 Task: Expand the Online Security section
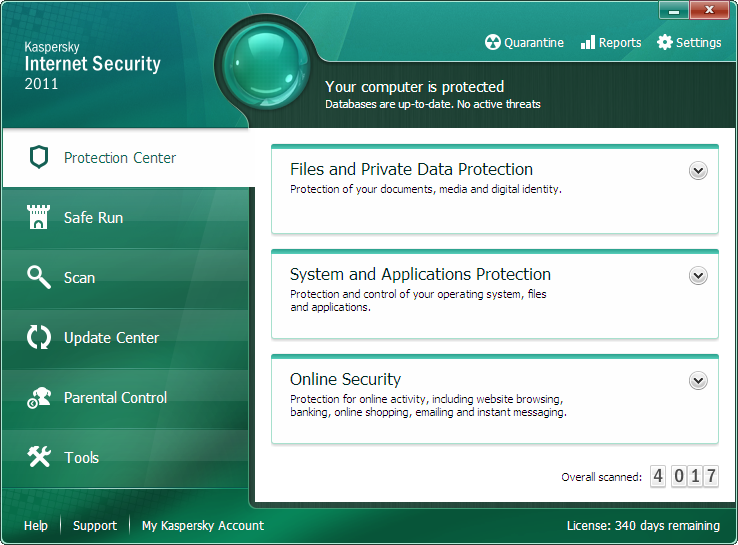click(698, 381)
